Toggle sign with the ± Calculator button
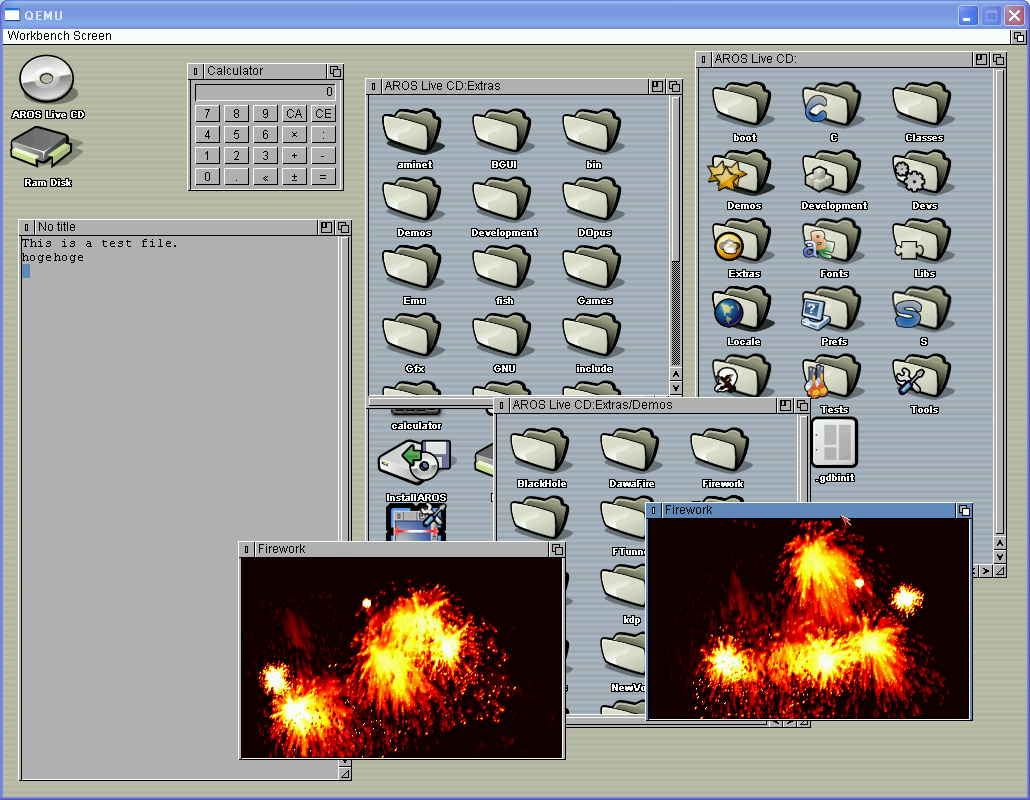 click(294, 177)
